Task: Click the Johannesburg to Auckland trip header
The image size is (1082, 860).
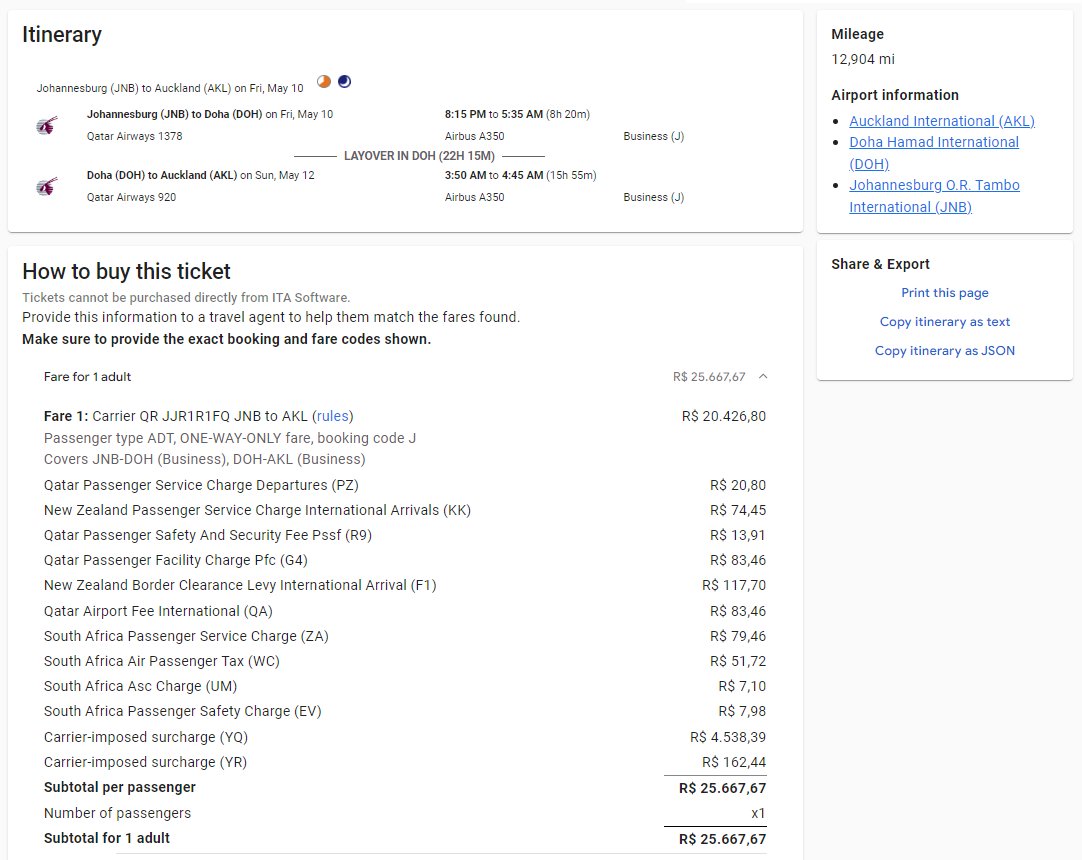Action: pos(170,88)
